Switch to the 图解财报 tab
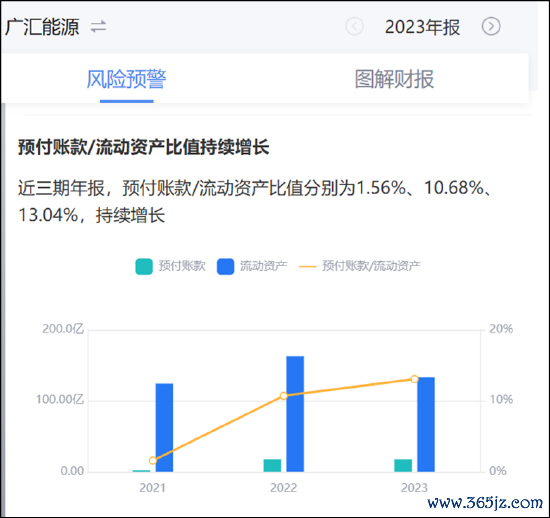The image size is (550, 518). click(394, 79)
